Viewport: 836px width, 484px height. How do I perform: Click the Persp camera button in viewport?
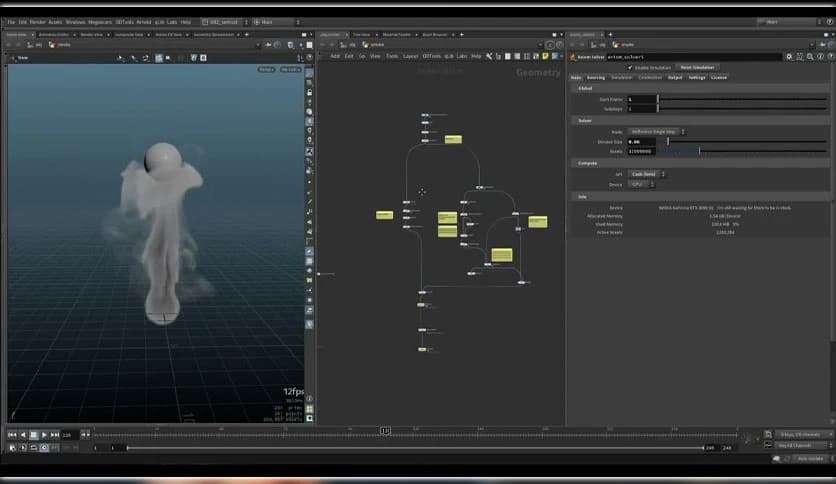(x=266, y=70)
